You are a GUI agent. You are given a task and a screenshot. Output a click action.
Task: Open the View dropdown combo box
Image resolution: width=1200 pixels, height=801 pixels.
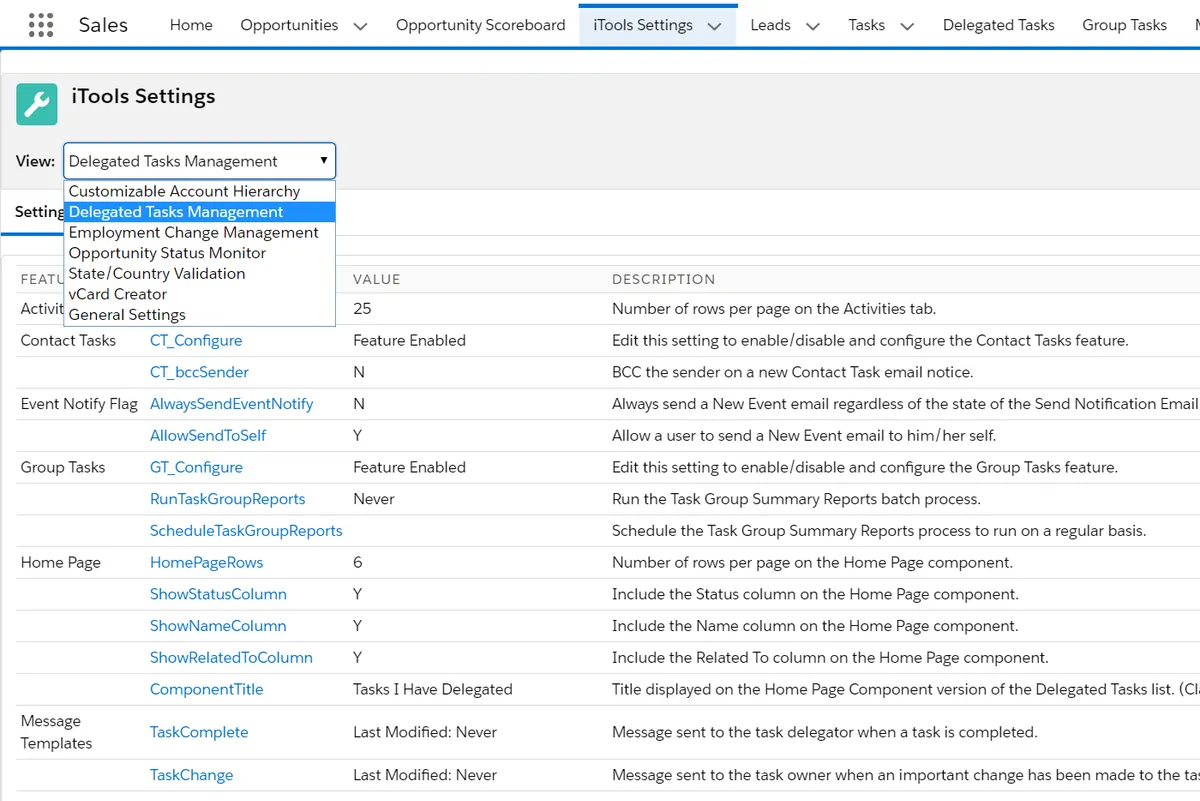[200, 161]
